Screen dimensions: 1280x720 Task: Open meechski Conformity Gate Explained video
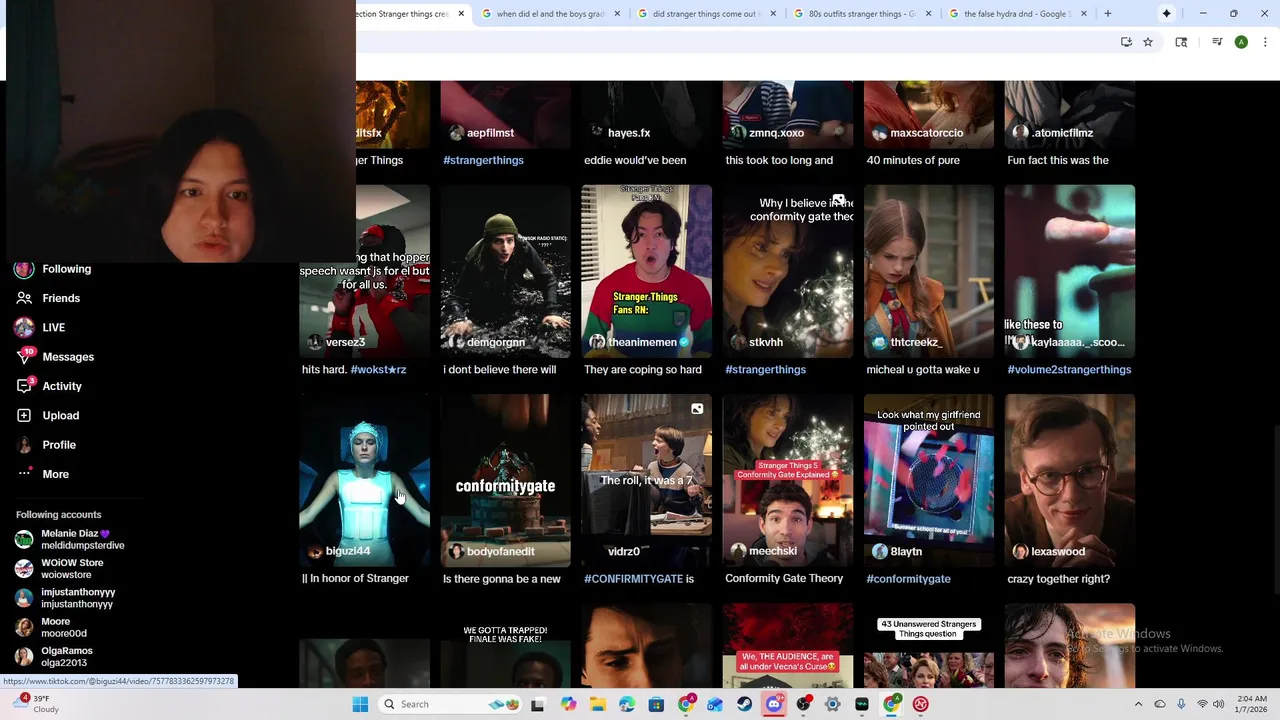788,480
